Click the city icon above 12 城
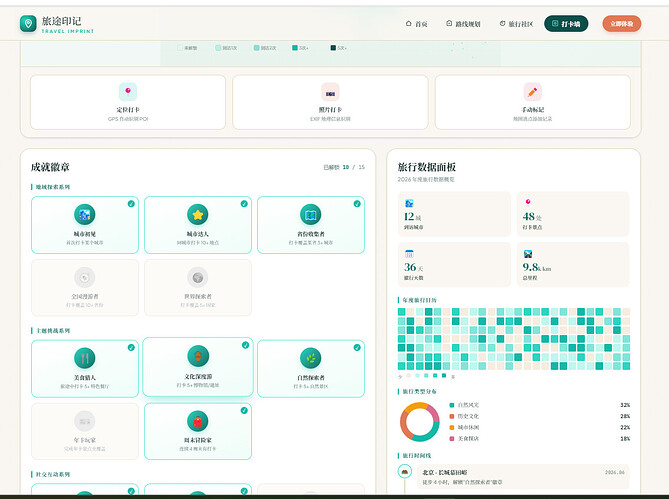This screenshot has height=499, width=669. point(409,203)
